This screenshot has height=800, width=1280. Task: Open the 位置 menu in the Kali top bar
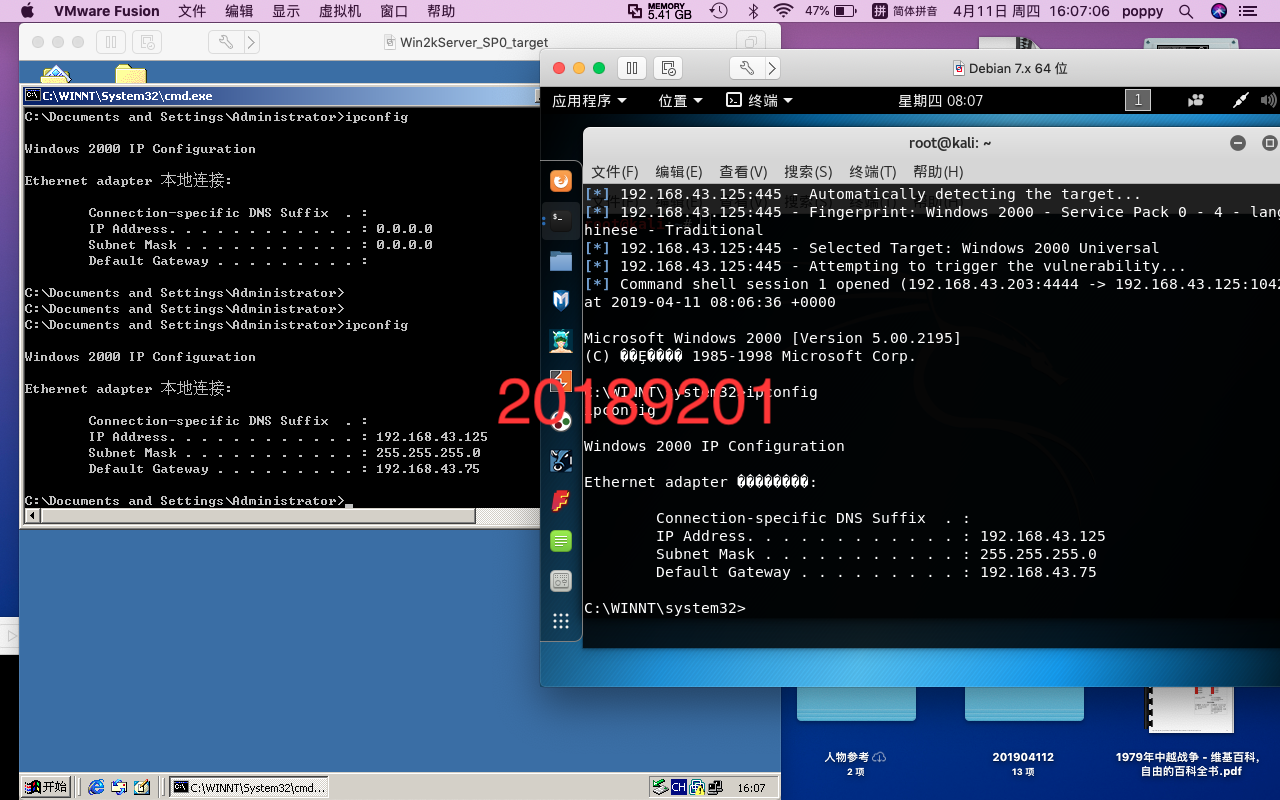coord(680,100)
